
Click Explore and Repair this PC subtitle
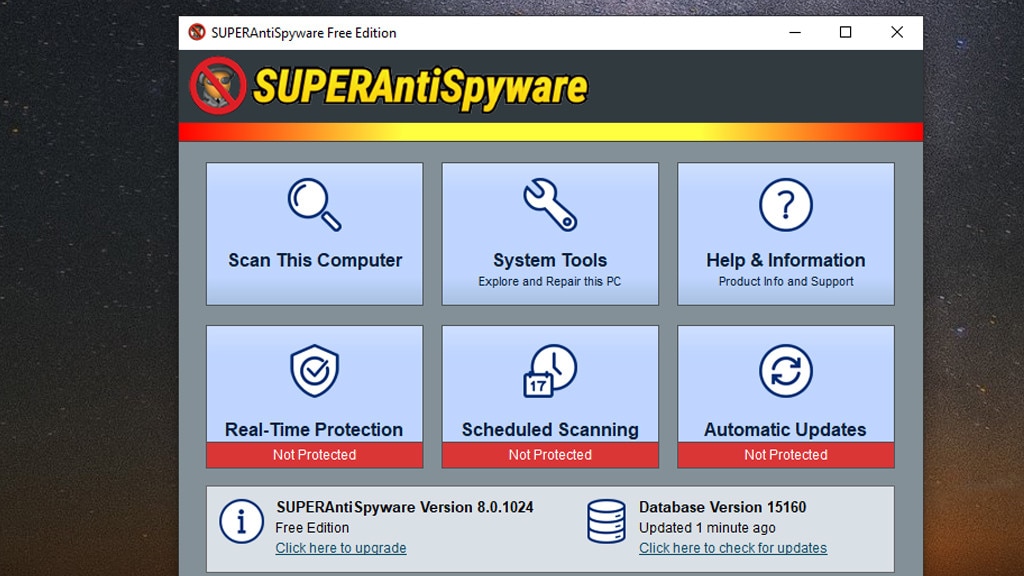pyautogui.click(x=550, y=281)
